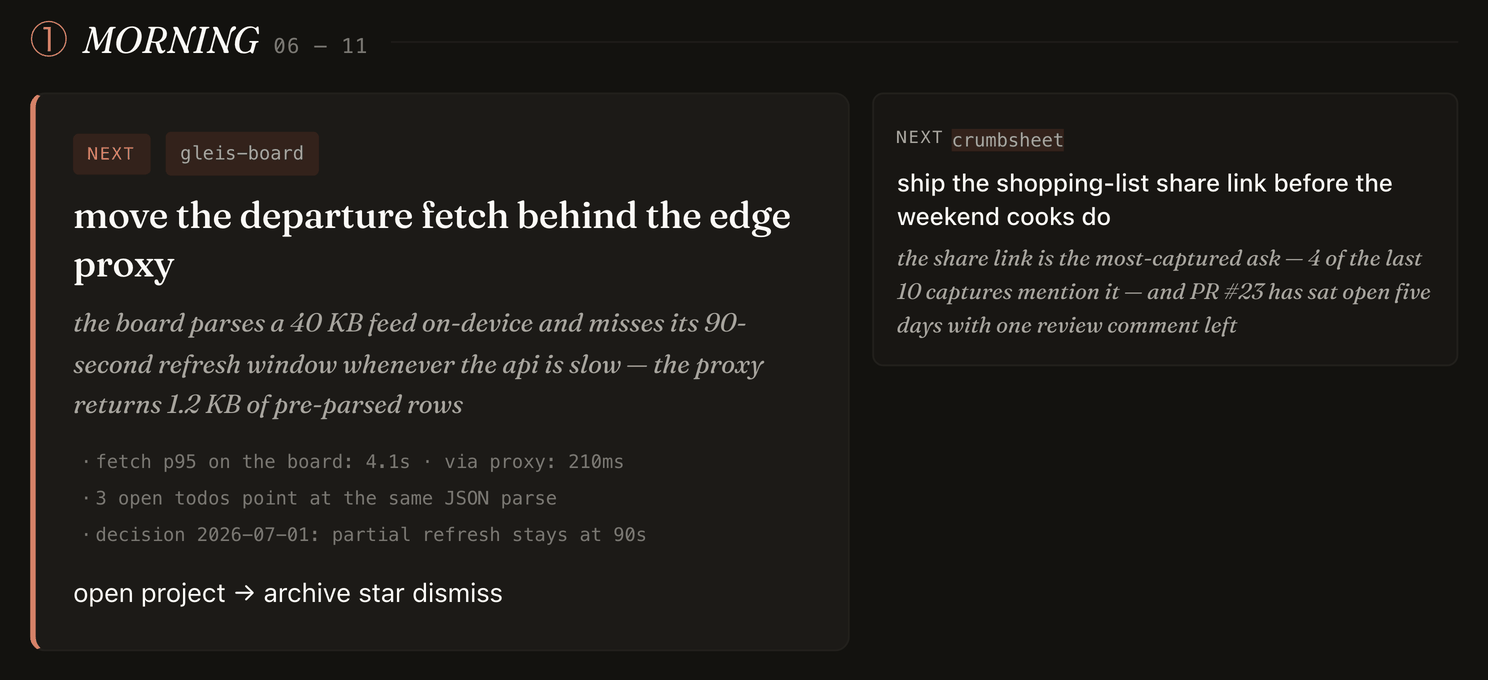Image resolution: width=1488 pixels, height=680 pixels.
Task: Click the arrow after open project
Action: tap(244, 593)
